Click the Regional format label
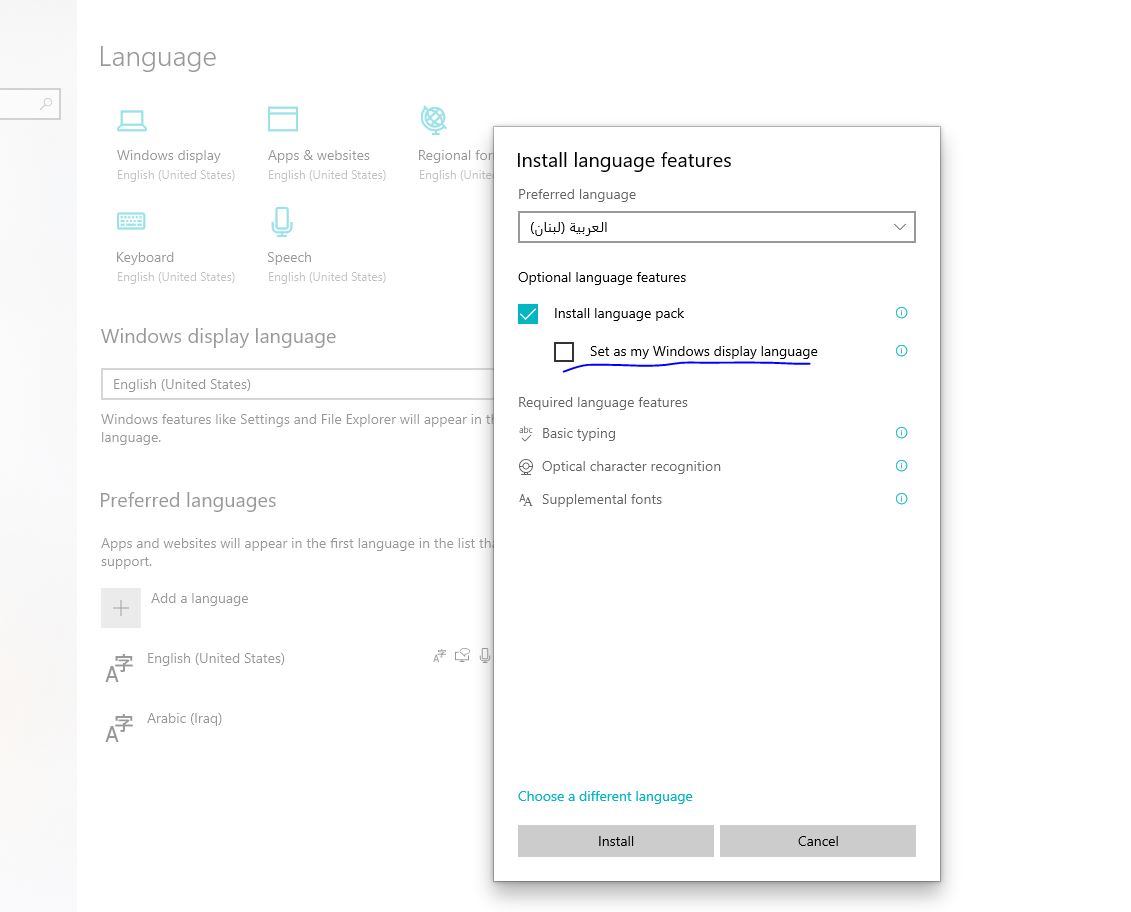1131x912 pixels. (455, 155)
